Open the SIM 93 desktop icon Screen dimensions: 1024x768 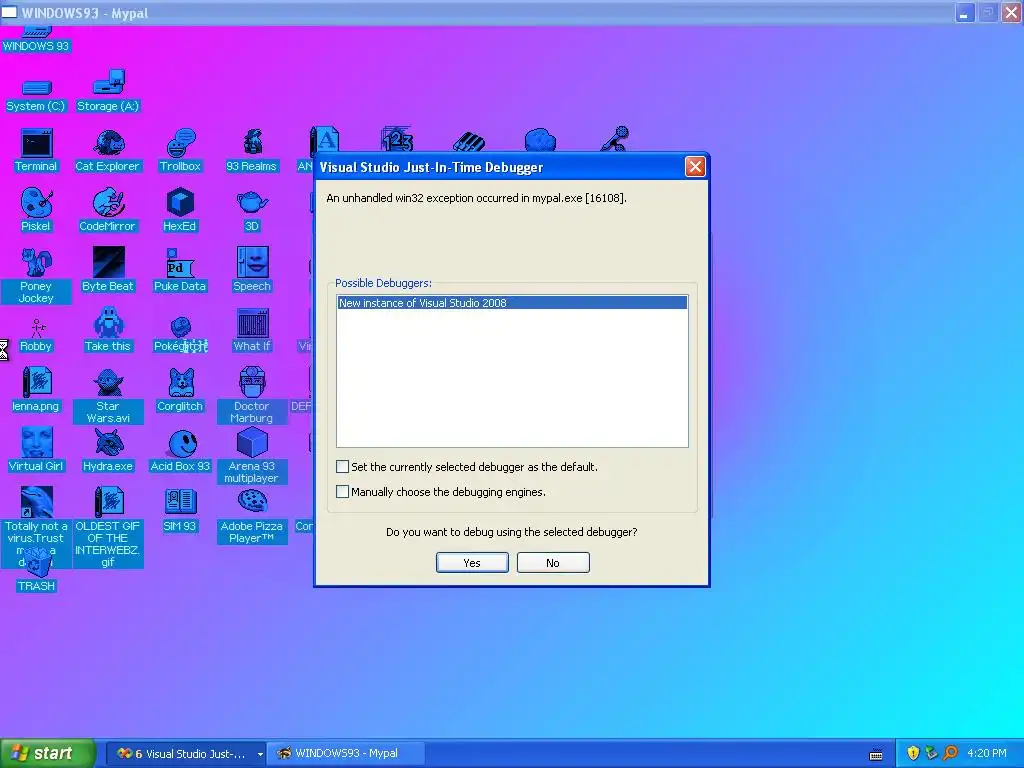point(180,510)
